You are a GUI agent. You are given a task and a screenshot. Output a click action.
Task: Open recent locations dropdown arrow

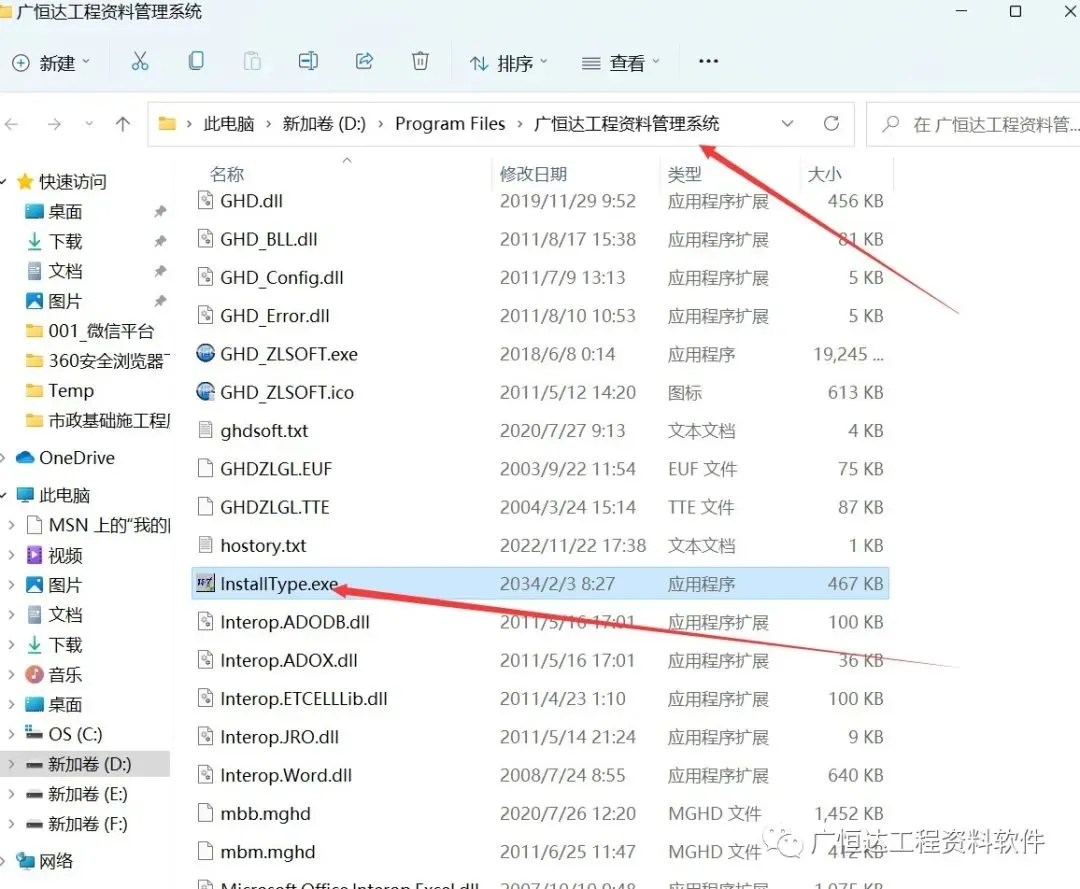pyautogui.click(x=89, y=124)
